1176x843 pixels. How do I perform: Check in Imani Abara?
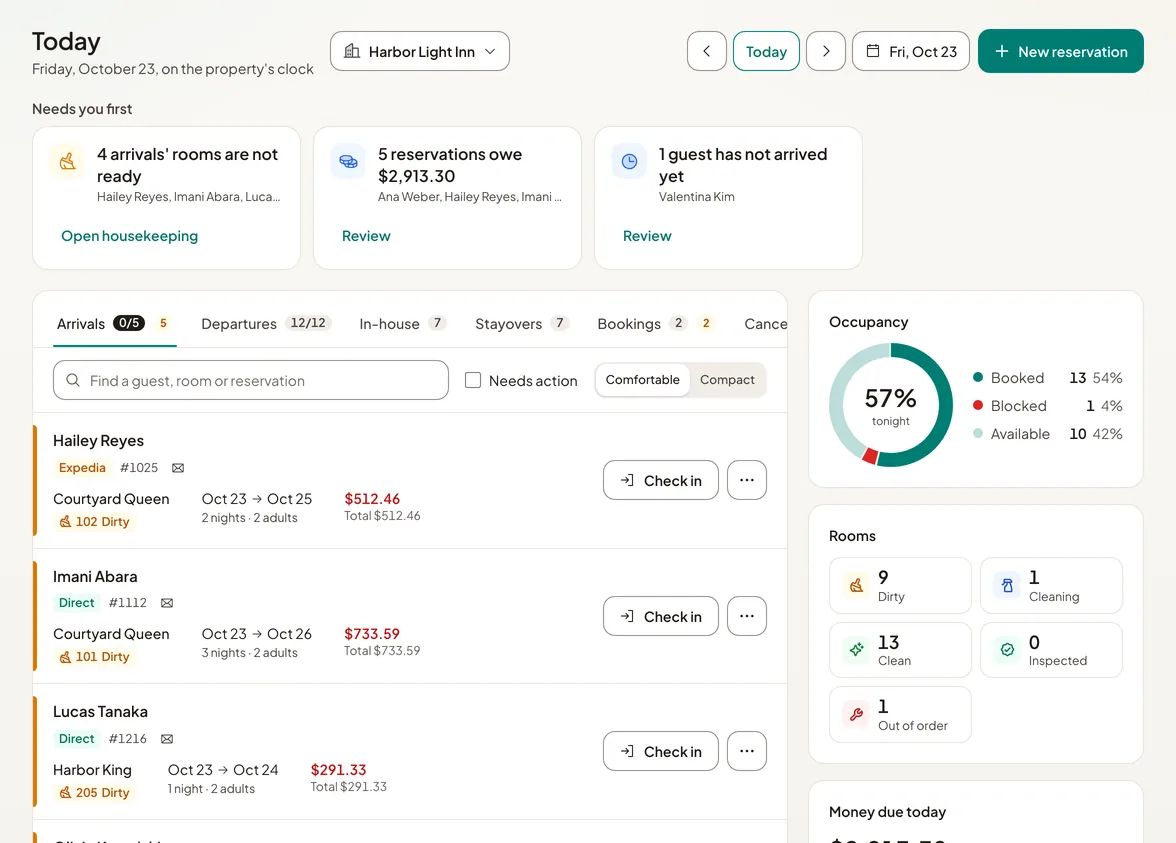point(661,616)
